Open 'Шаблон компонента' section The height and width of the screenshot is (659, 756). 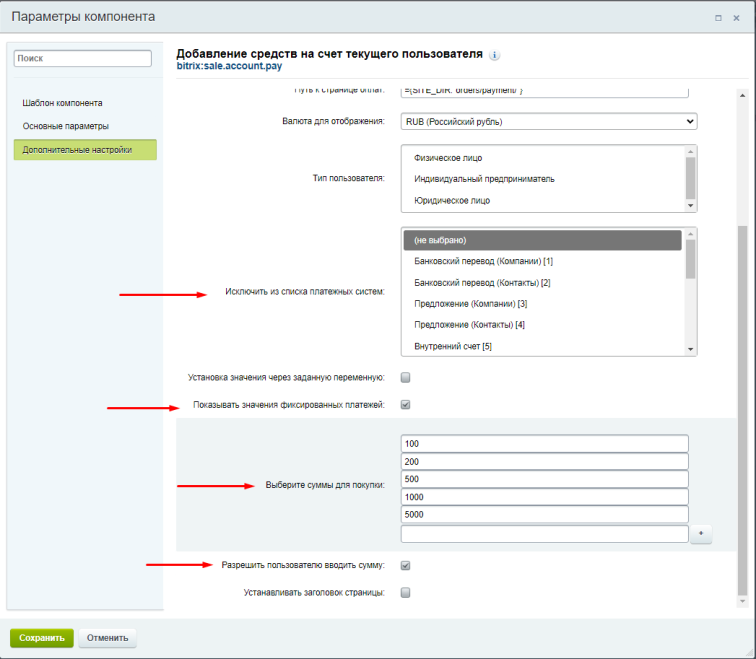point(62,103)
